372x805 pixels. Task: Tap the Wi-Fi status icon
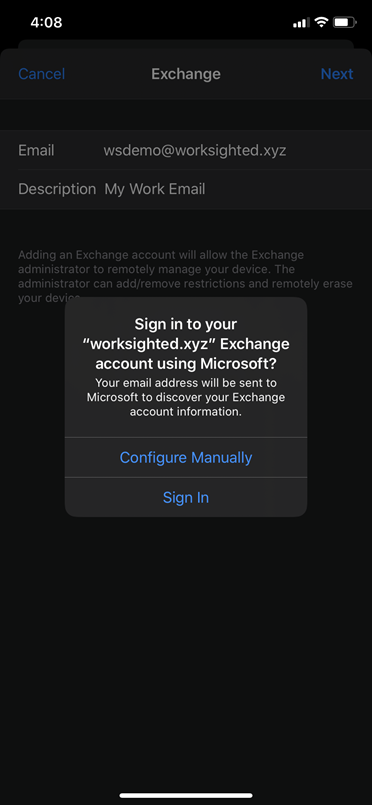point(321,22)
